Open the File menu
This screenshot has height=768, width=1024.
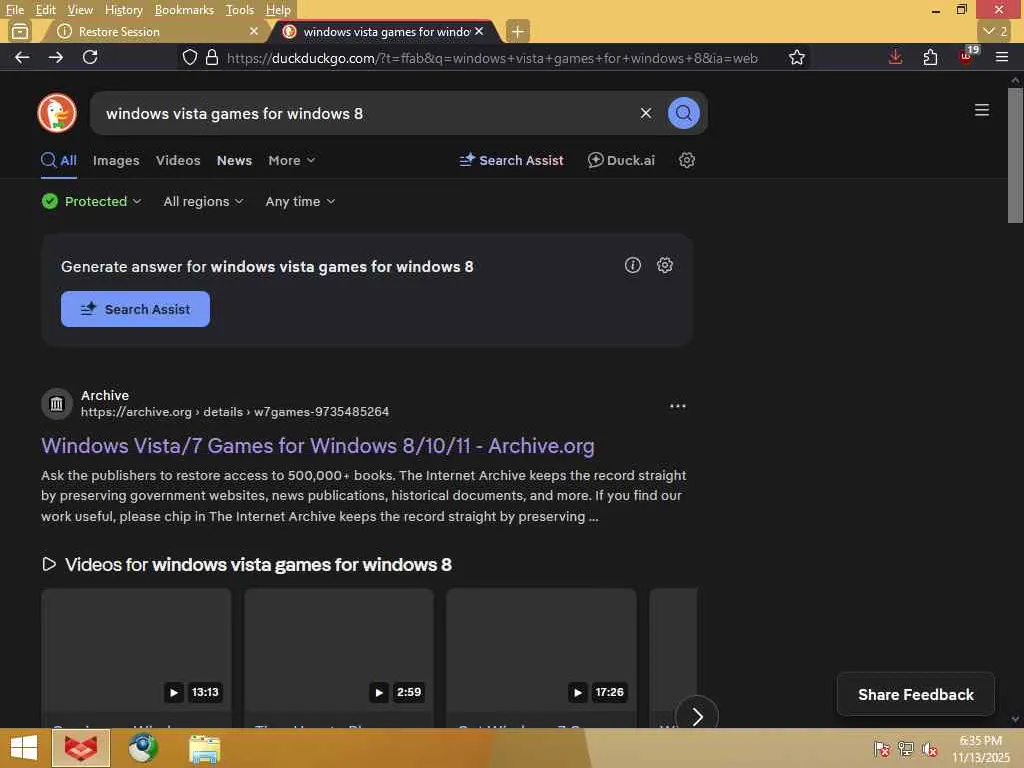click(14, 10)
